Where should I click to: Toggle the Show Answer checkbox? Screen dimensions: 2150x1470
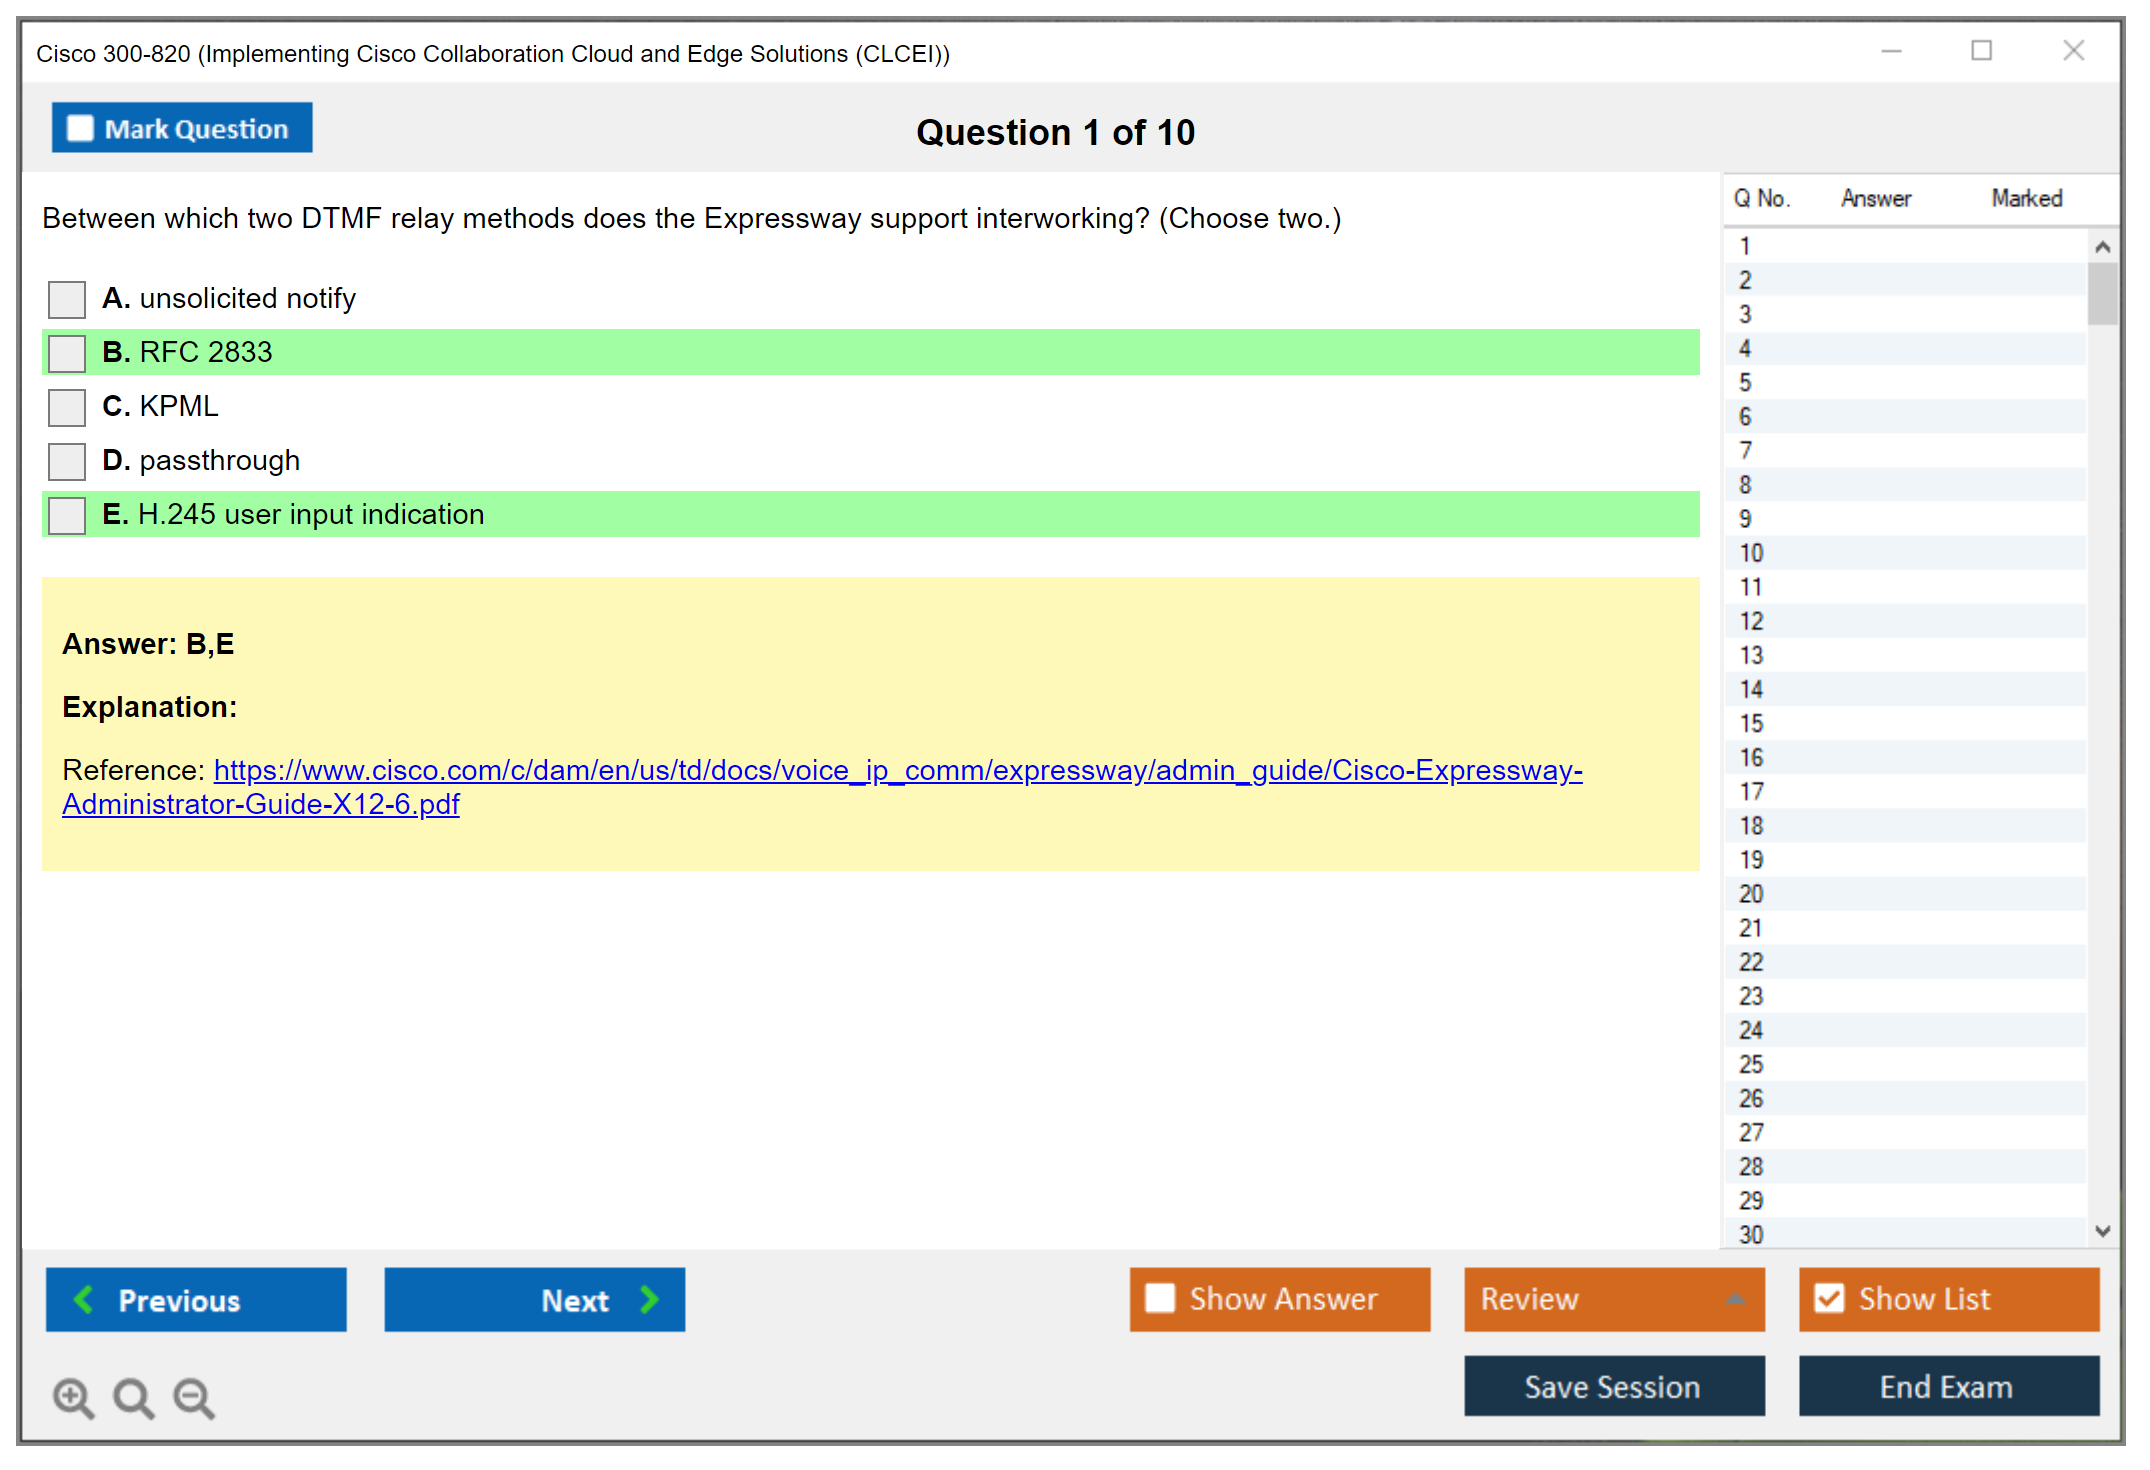click(x=1160, y=1298)
